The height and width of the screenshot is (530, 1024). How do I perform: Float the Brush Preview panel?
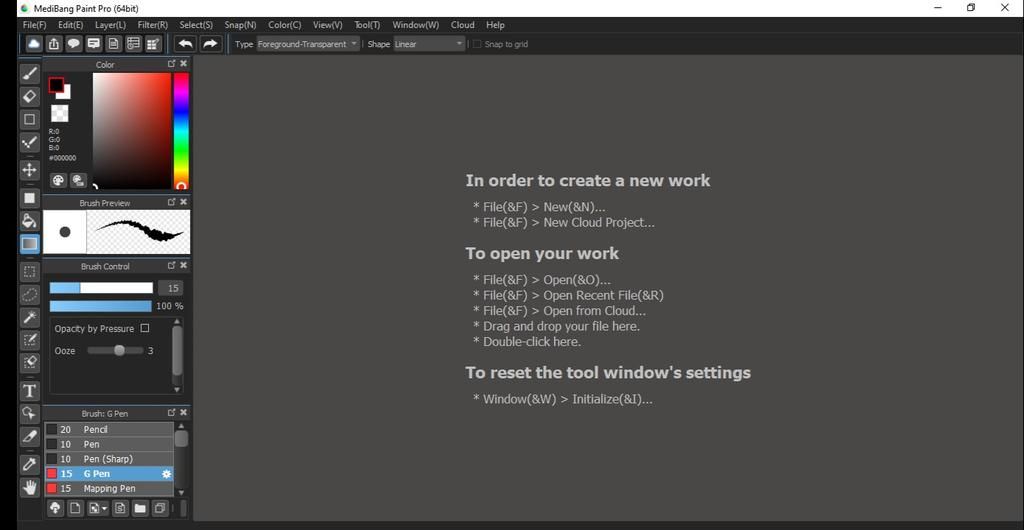click(x=172, y=202)
